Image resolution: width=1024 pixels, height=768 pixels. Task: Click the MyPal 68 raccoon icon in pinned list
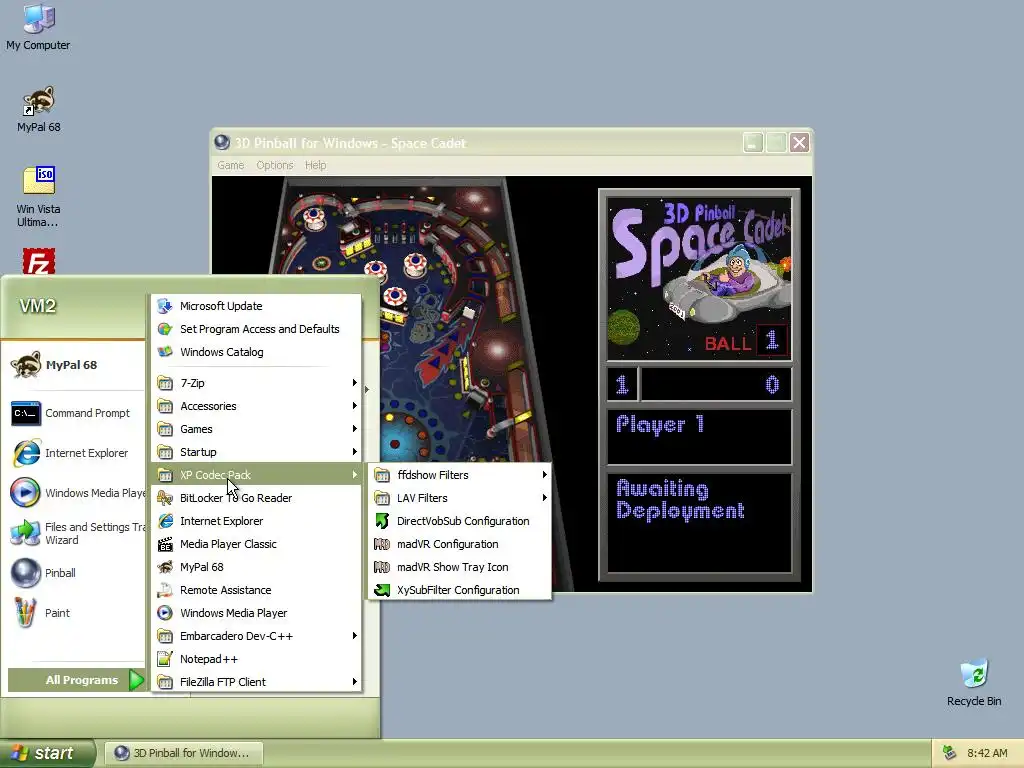[25, 365]
